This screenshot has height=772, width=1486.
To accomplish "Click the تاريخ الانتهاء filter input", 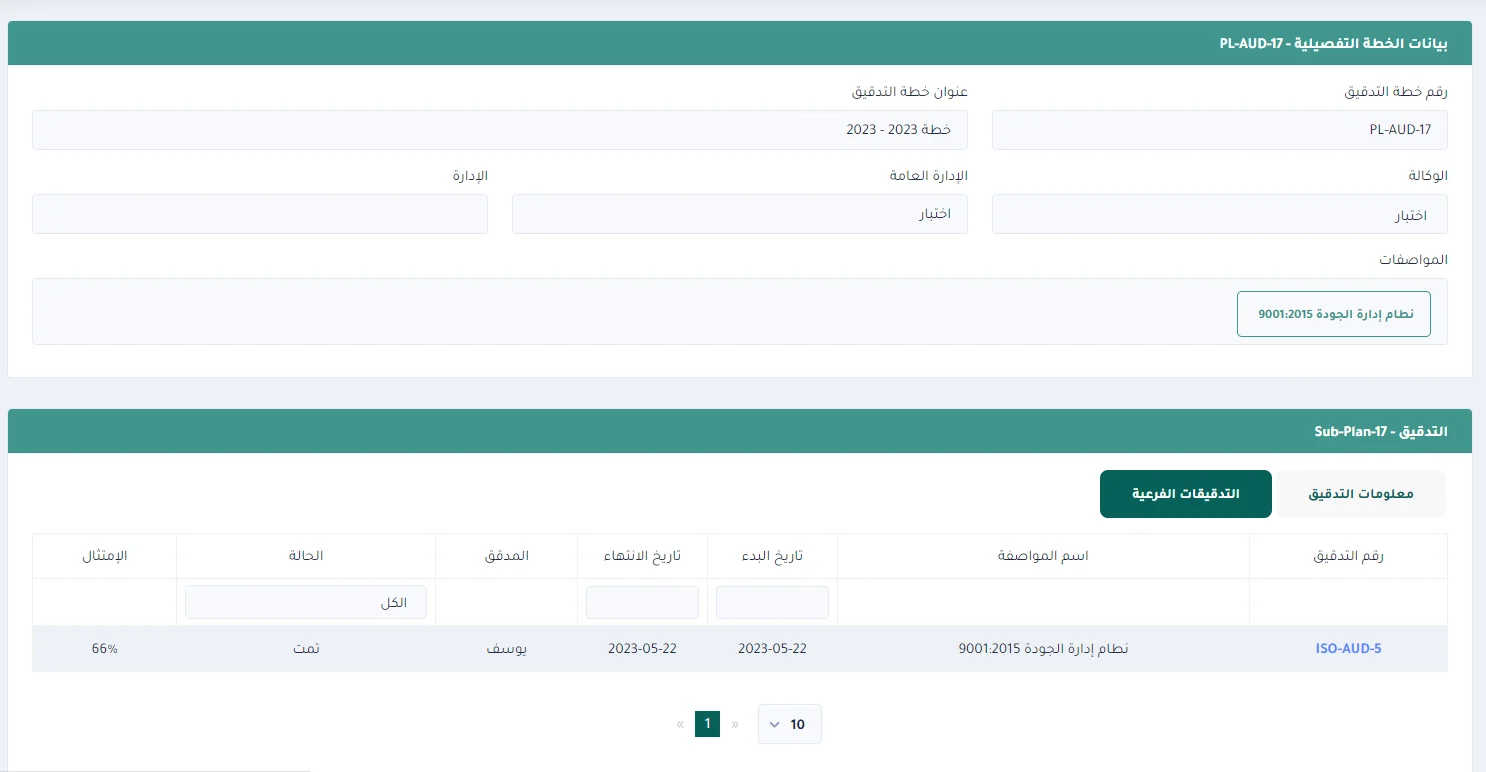I will pyautogui.click(x=642, y=602).
